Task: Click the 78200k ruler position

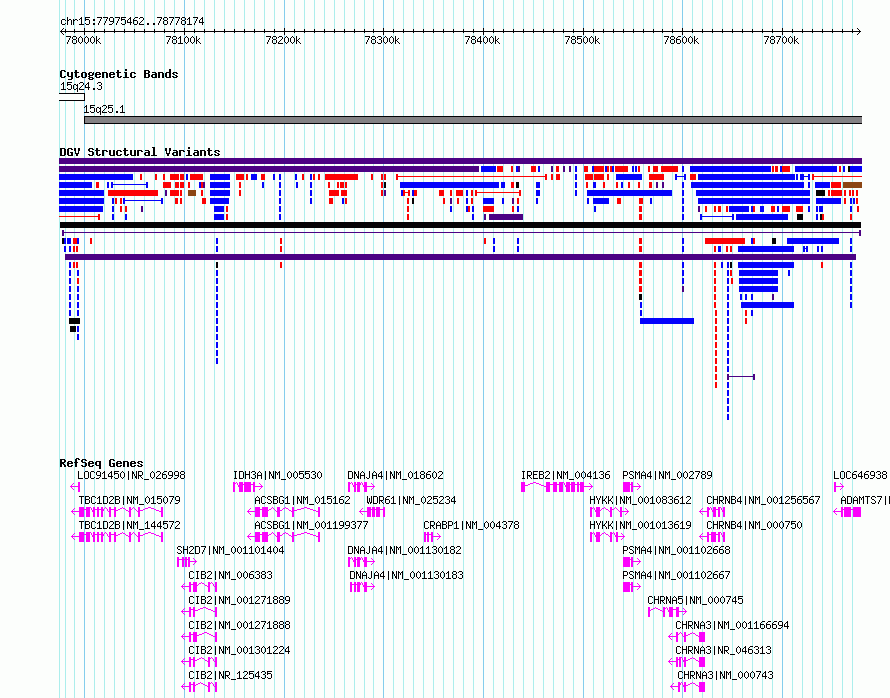Action: [283, 40]
